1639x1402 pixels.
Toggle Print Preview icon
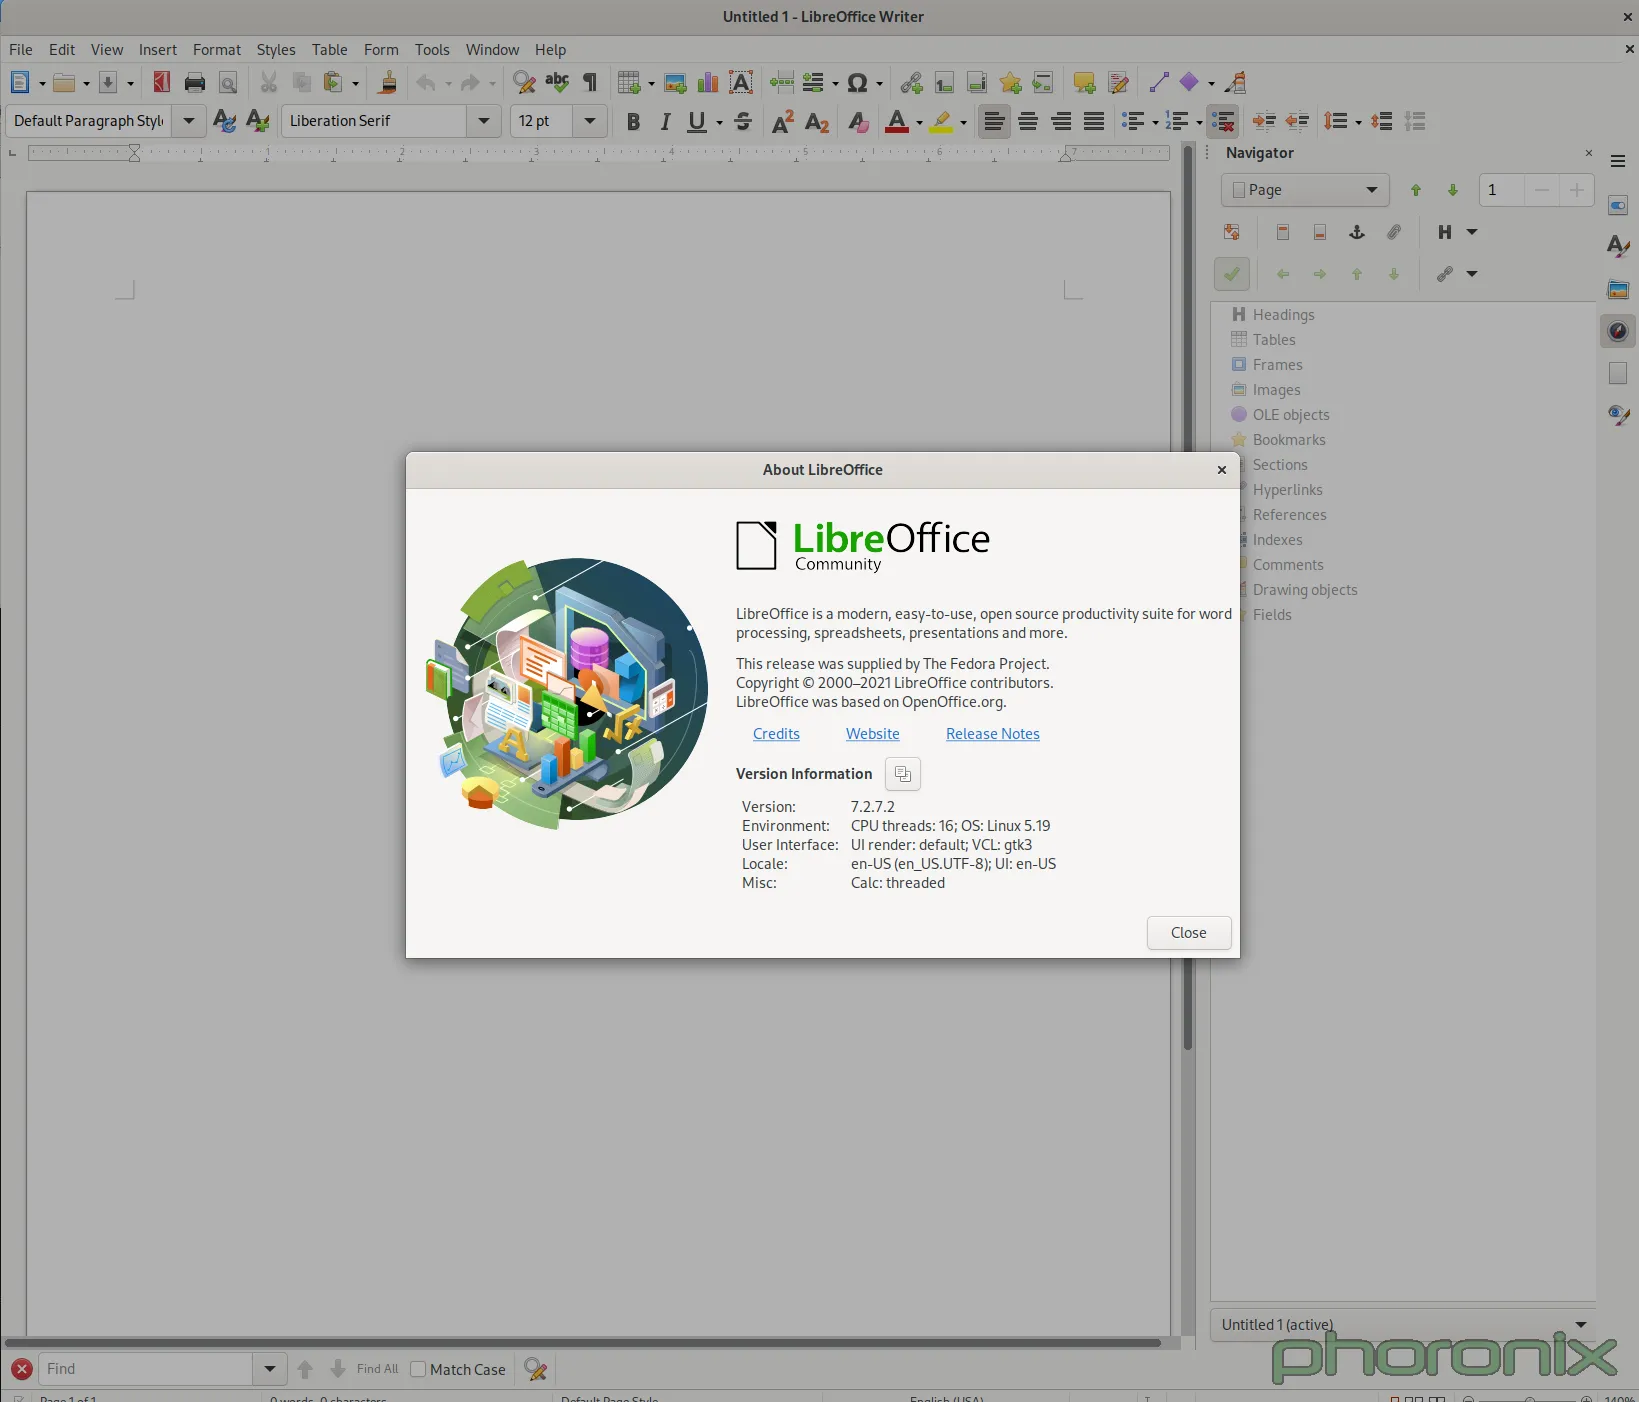[x=228, y=83]
